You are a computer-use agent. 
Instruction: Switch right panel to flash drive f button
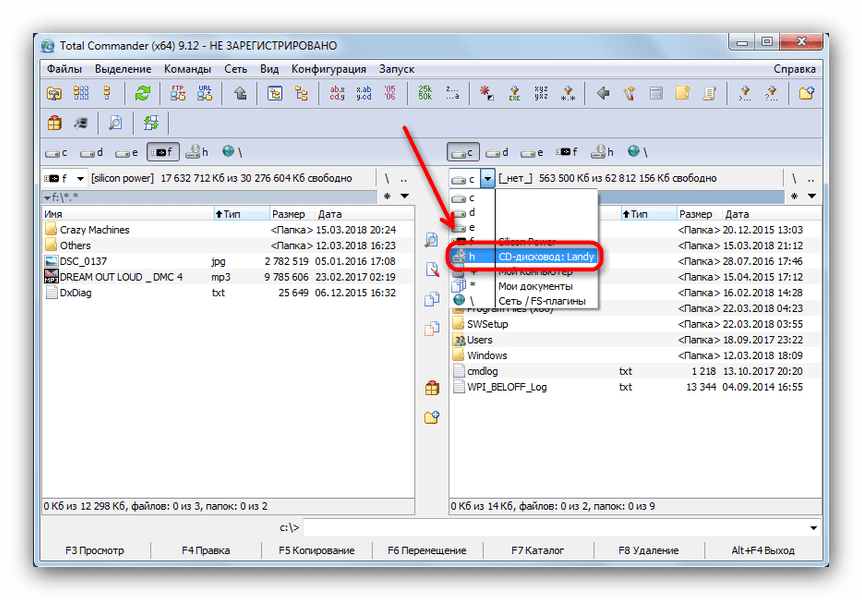click(x=567, y=152)
